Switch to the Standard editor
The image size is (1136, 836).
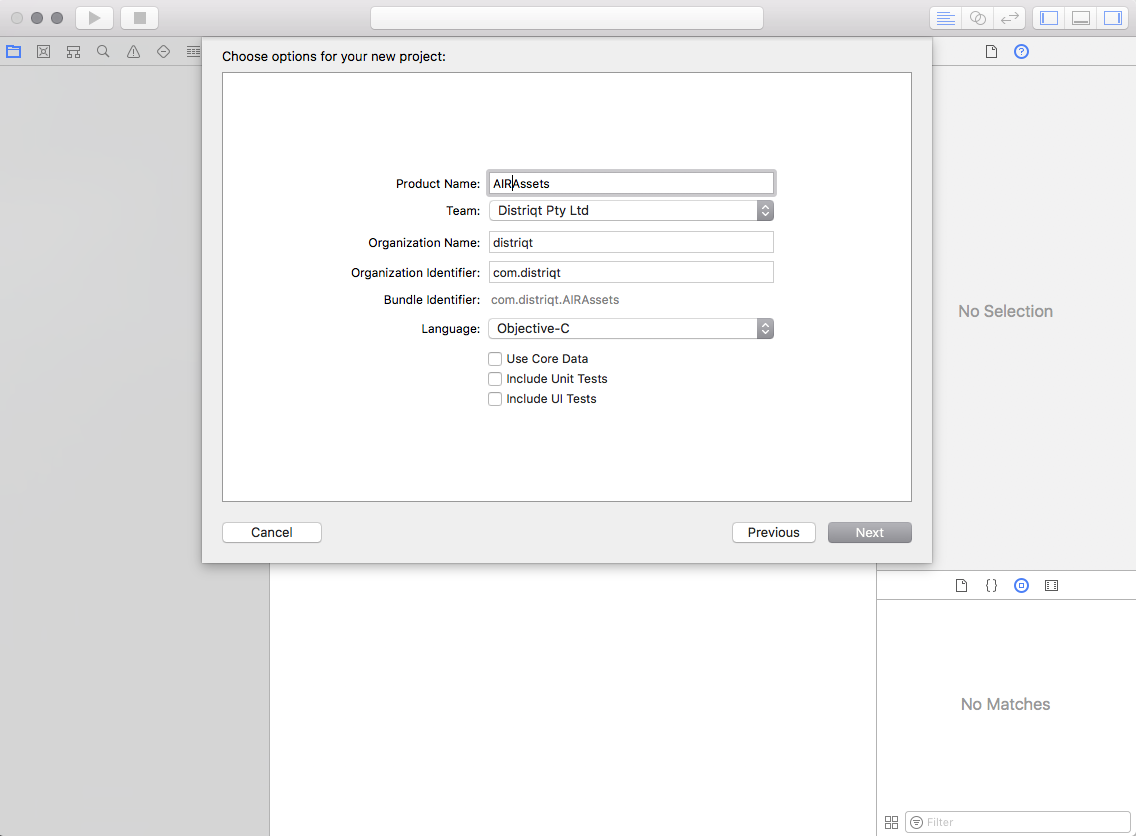945,18
